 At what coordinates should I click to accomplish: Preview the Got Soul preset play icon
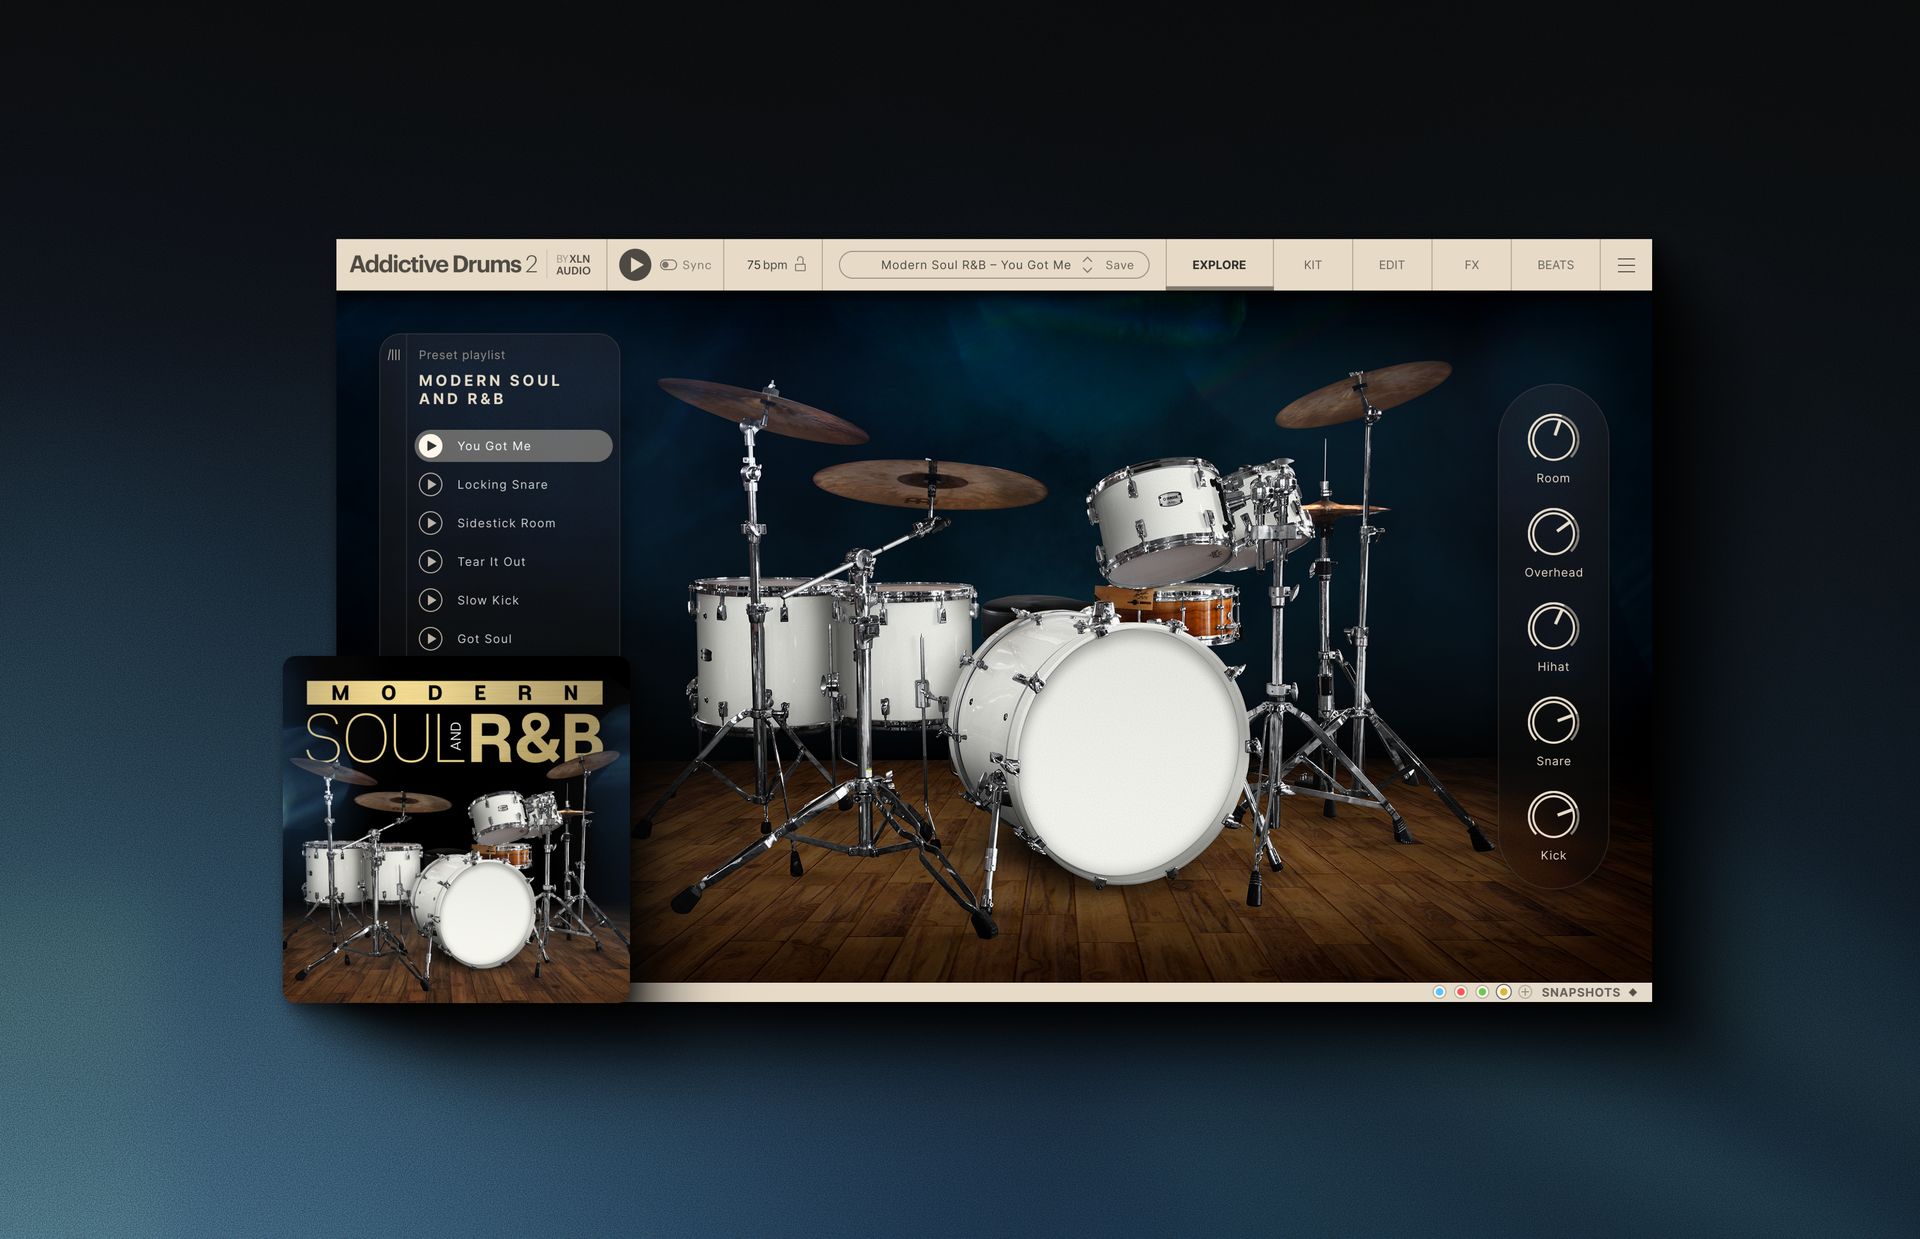point(430,639)
